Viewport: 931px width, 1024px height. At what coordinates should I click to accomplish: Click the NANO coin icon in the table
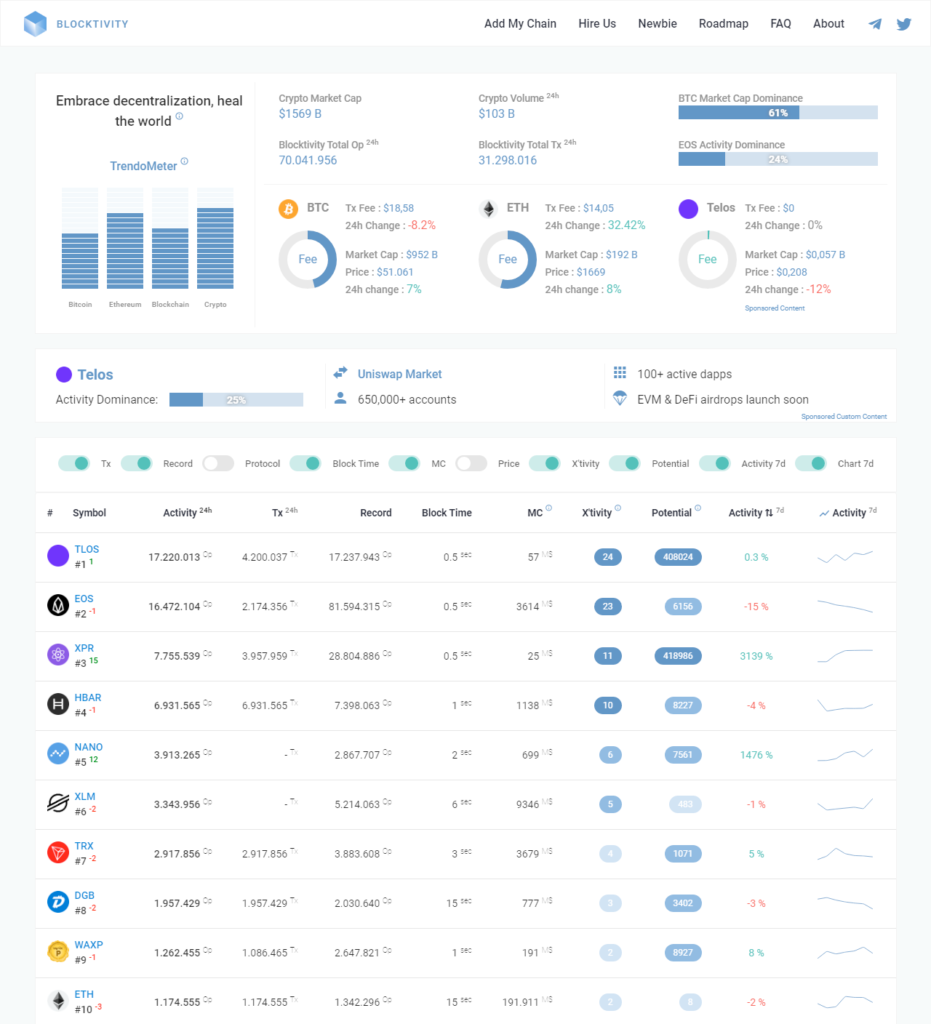tap(58, 754)
